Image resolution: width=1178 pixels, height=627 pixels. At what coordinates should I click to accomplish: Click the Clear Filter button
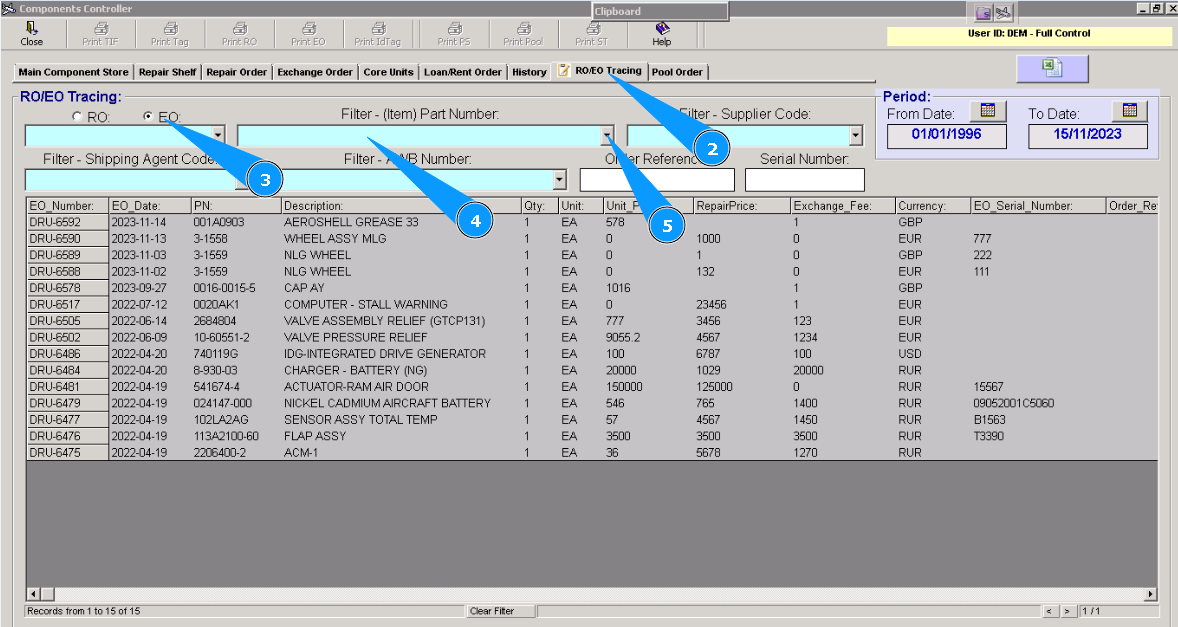click(500, 611)
